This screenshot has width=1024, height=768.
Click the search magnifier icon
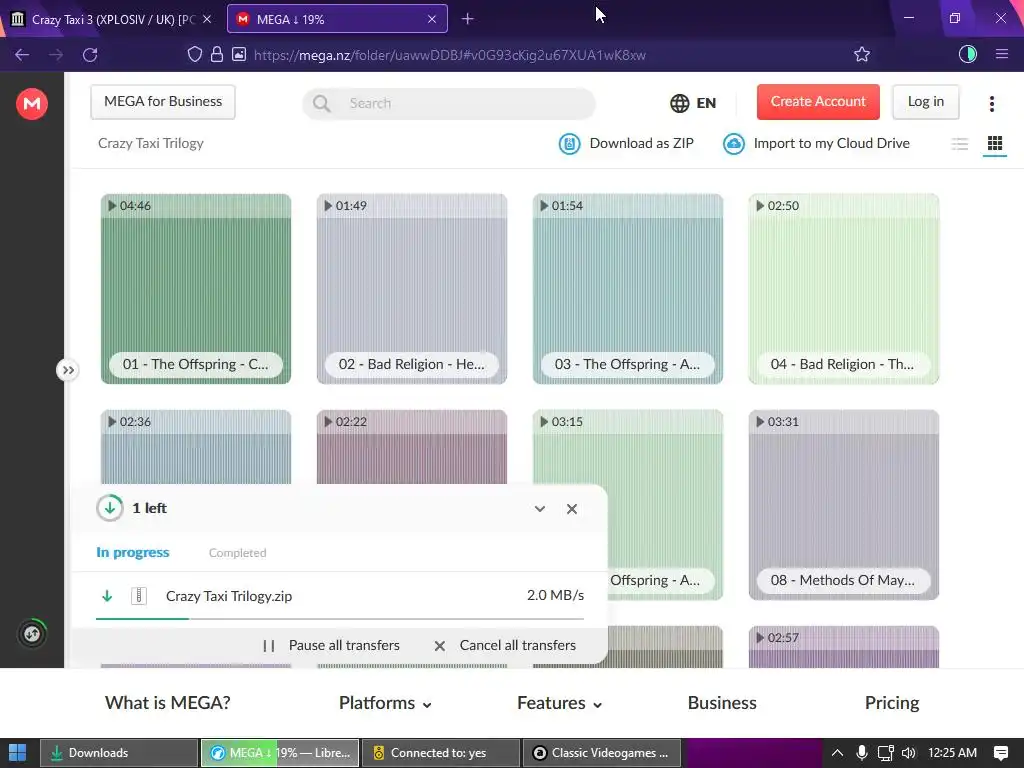pyautogui.click(x=321, y=103)
